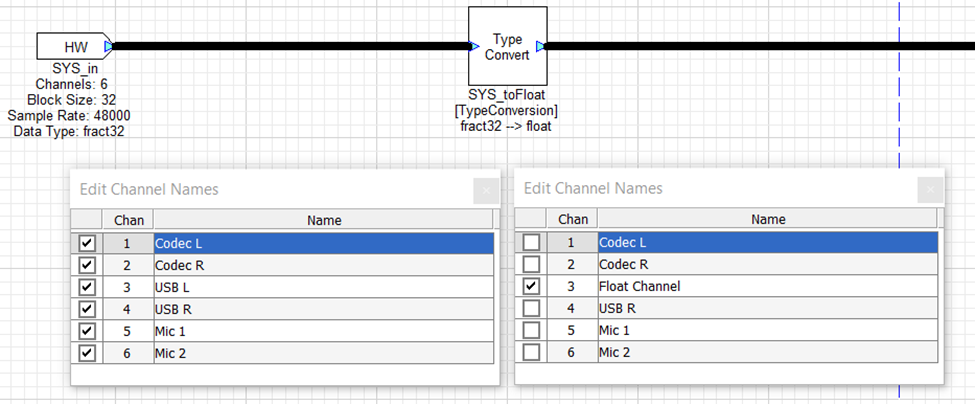Click the wire between HW and Type Convert
Viewport: 975px width, 404px height.
290,46
